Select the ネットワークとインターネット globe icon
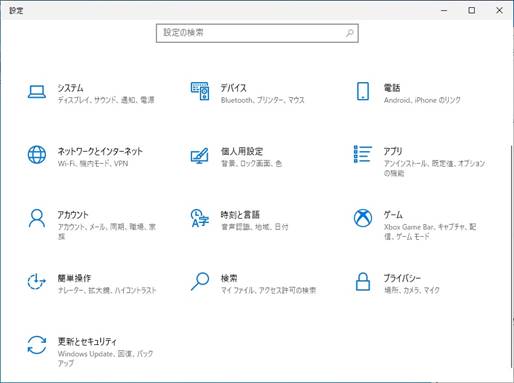514x383 pixels. (x=37, y=155)
